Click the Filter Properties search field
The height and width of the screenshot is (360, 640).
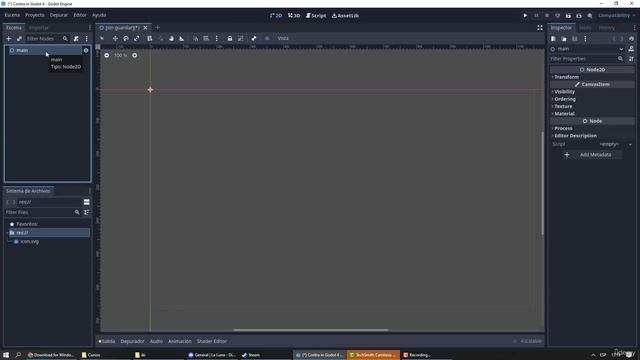587,59
